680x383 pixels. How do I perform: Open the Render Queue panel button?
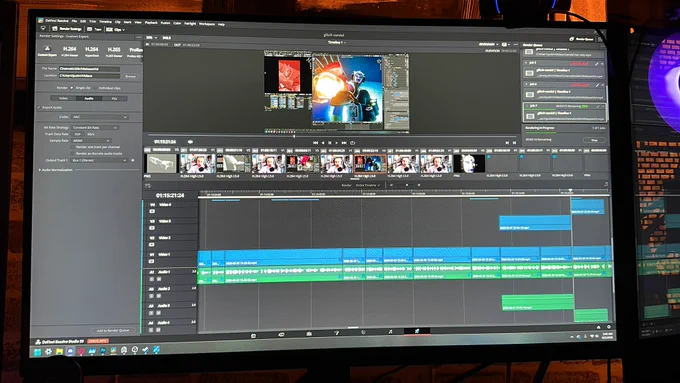click(581, 39)
